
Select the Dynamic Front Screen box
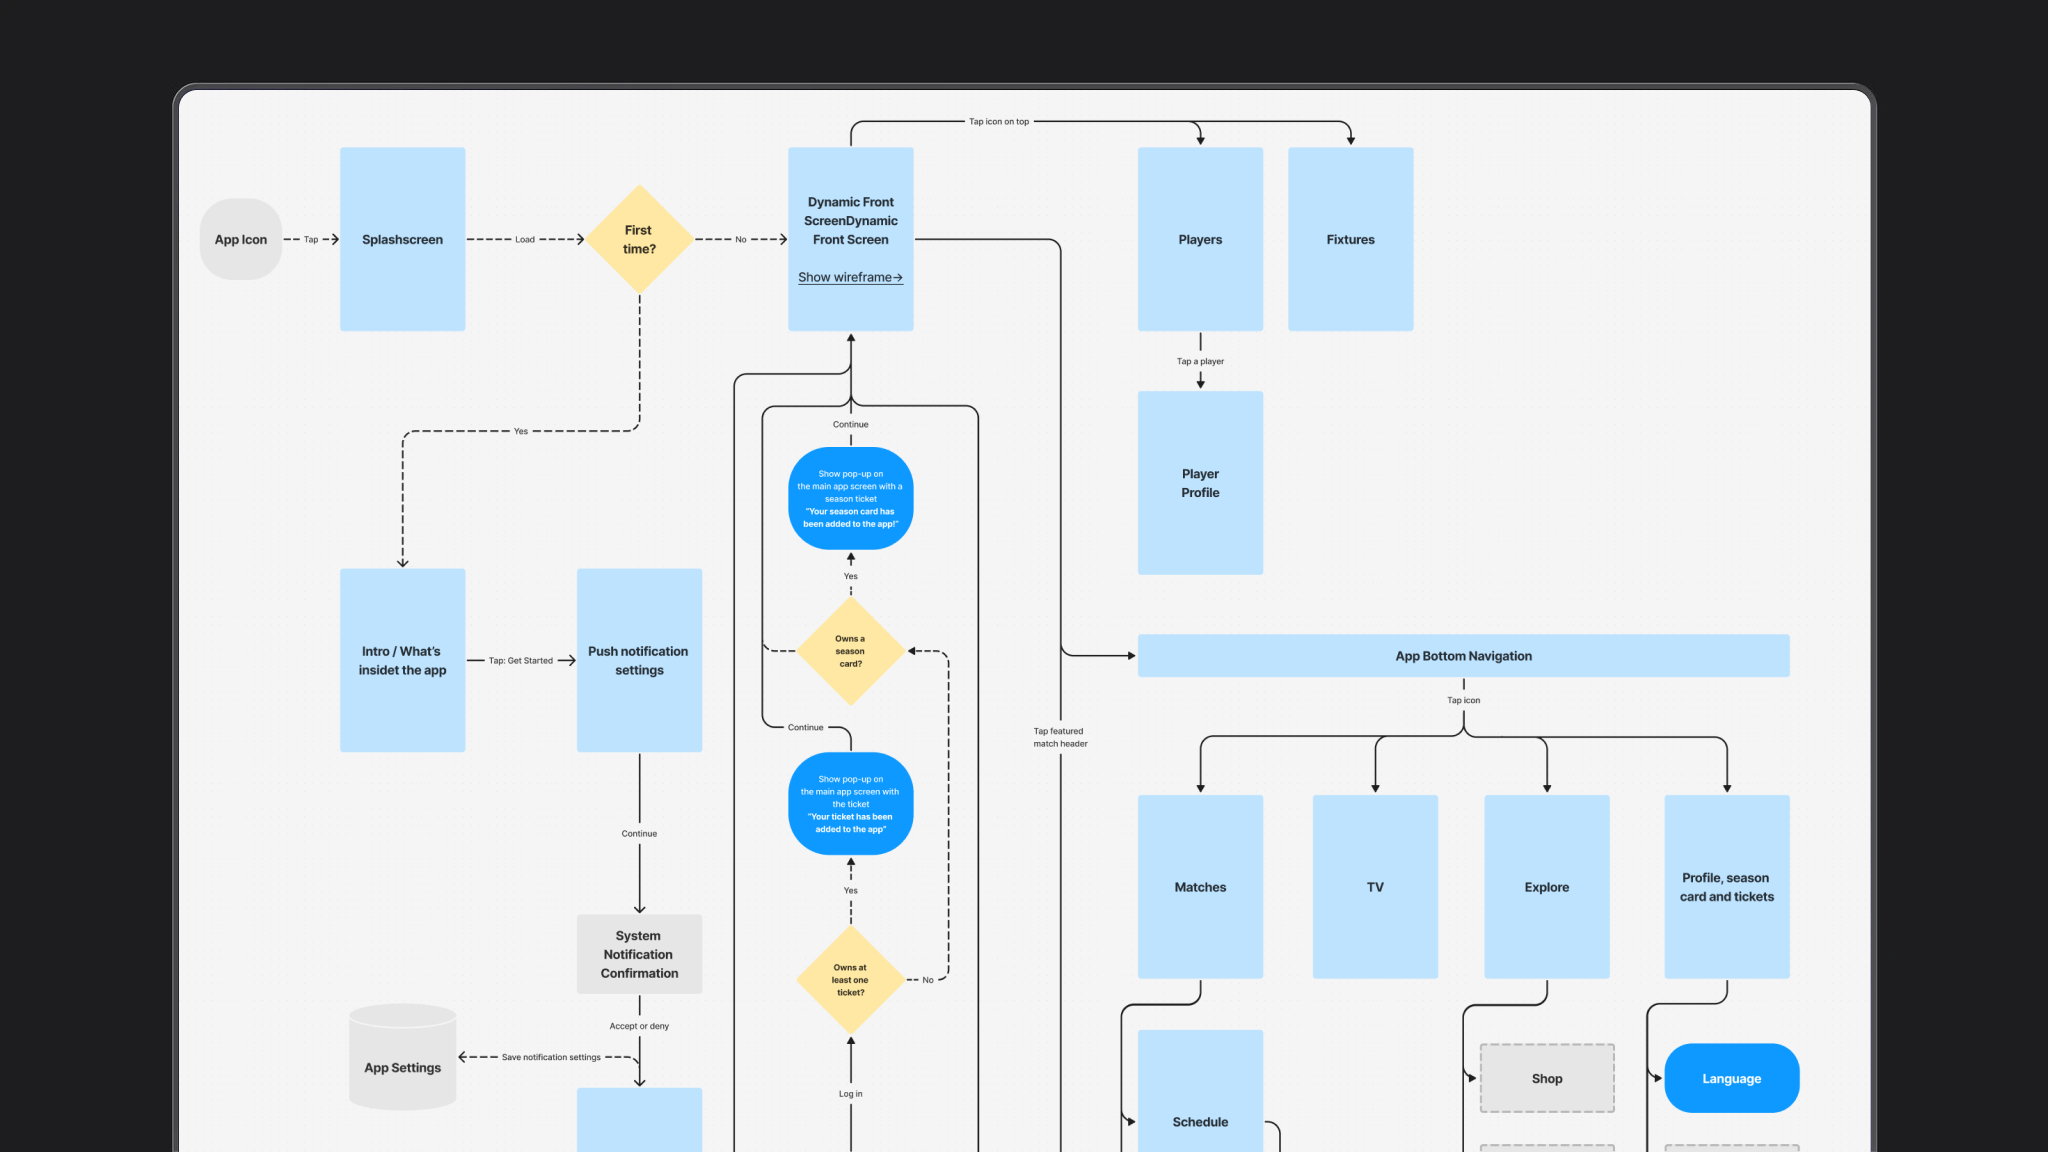[850, 239]
